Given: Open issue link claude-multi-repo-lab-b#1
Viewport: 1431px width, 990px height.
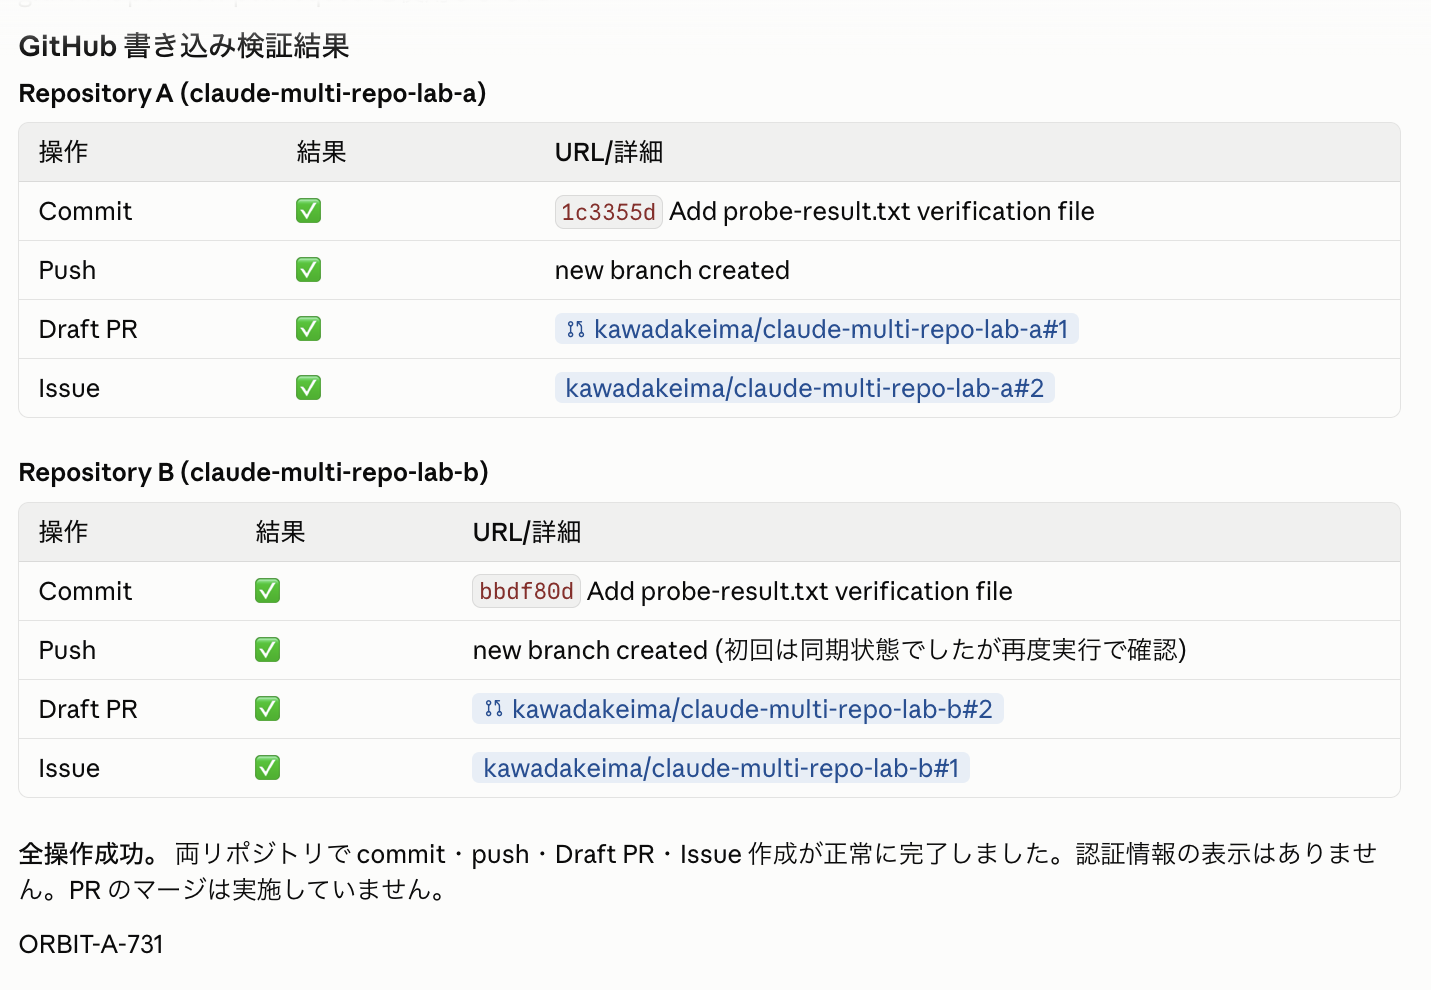Looking at the screenshot, I should click(721, 768).
